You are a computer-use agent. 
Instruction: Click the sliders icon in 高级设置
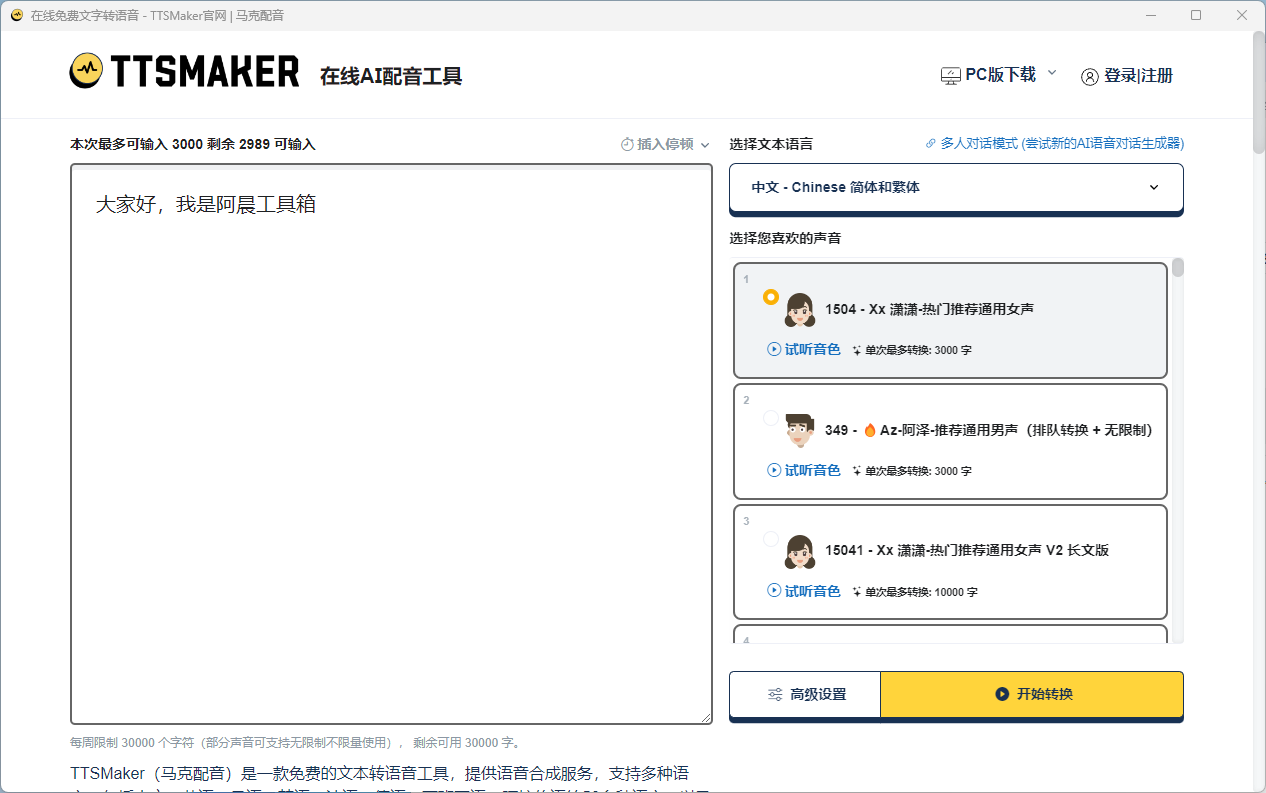[x=775, y=694]
